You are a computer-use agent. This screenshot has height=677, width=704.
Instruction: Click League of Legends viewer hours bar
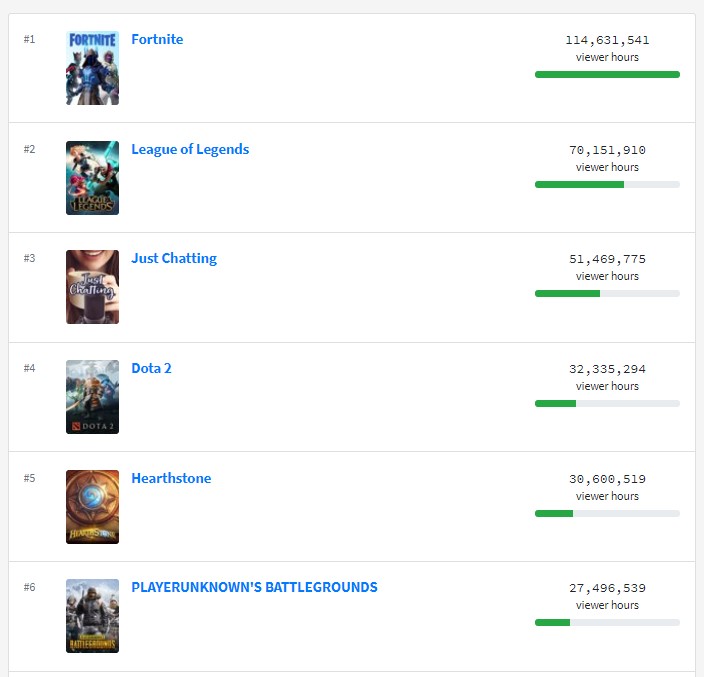tap(607, 185)
